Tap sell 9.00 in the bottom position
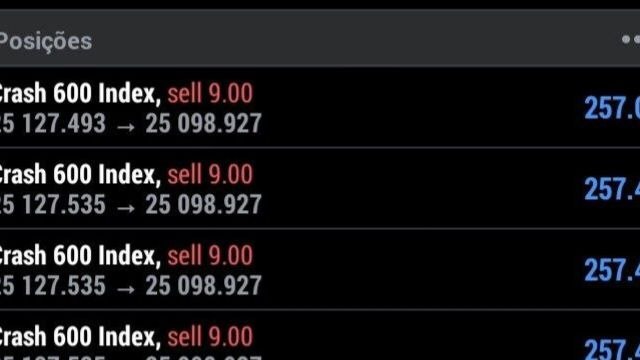Viewport: 640px width, 360px height. tap(210, 336)
